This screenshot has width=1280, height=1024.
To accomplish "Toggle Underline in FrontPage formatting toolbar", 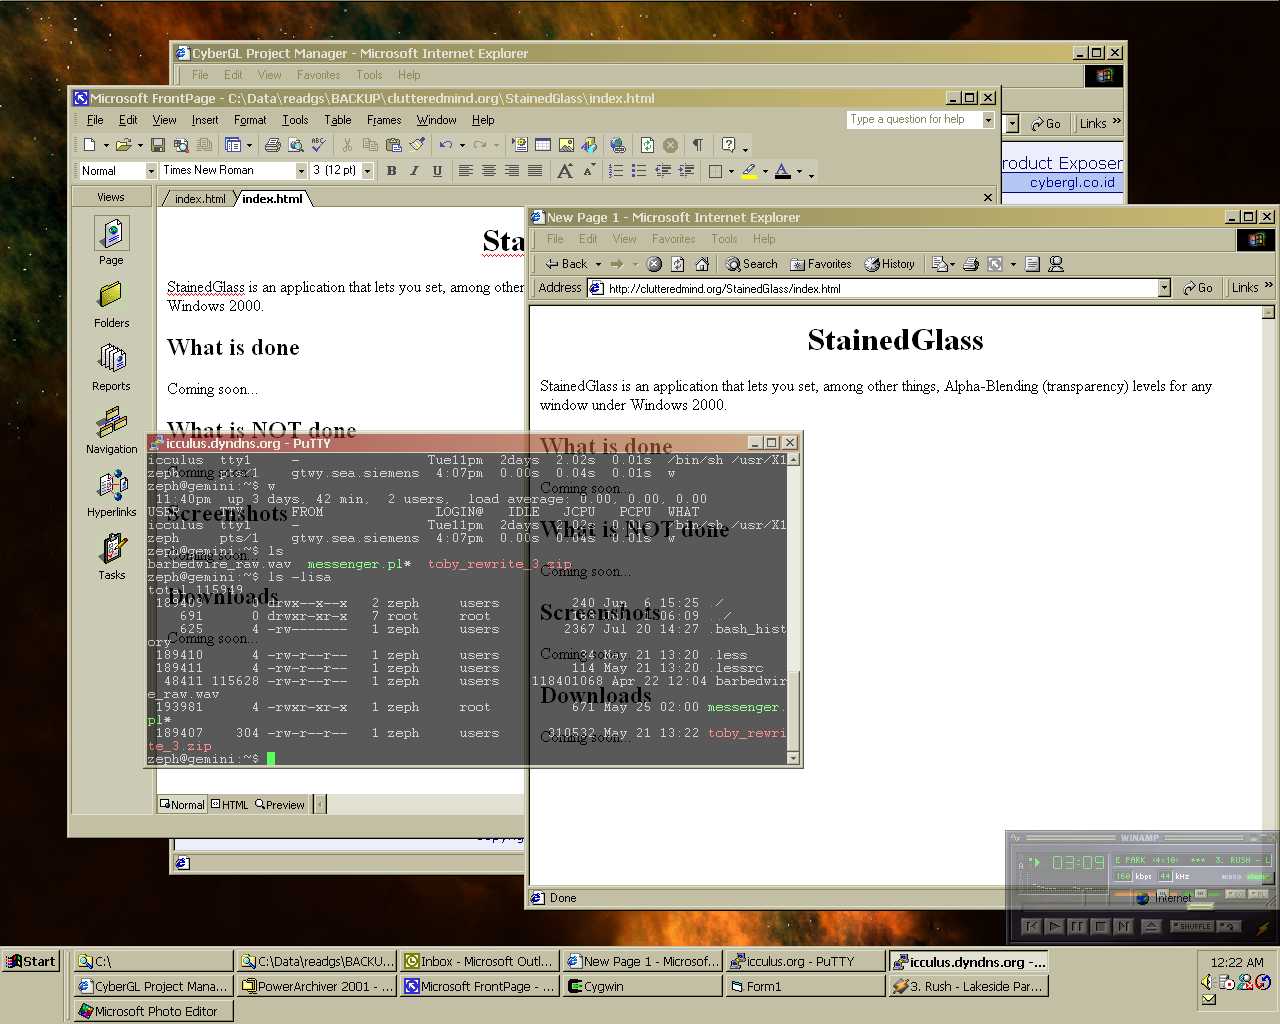I will (x=437, y=171).
